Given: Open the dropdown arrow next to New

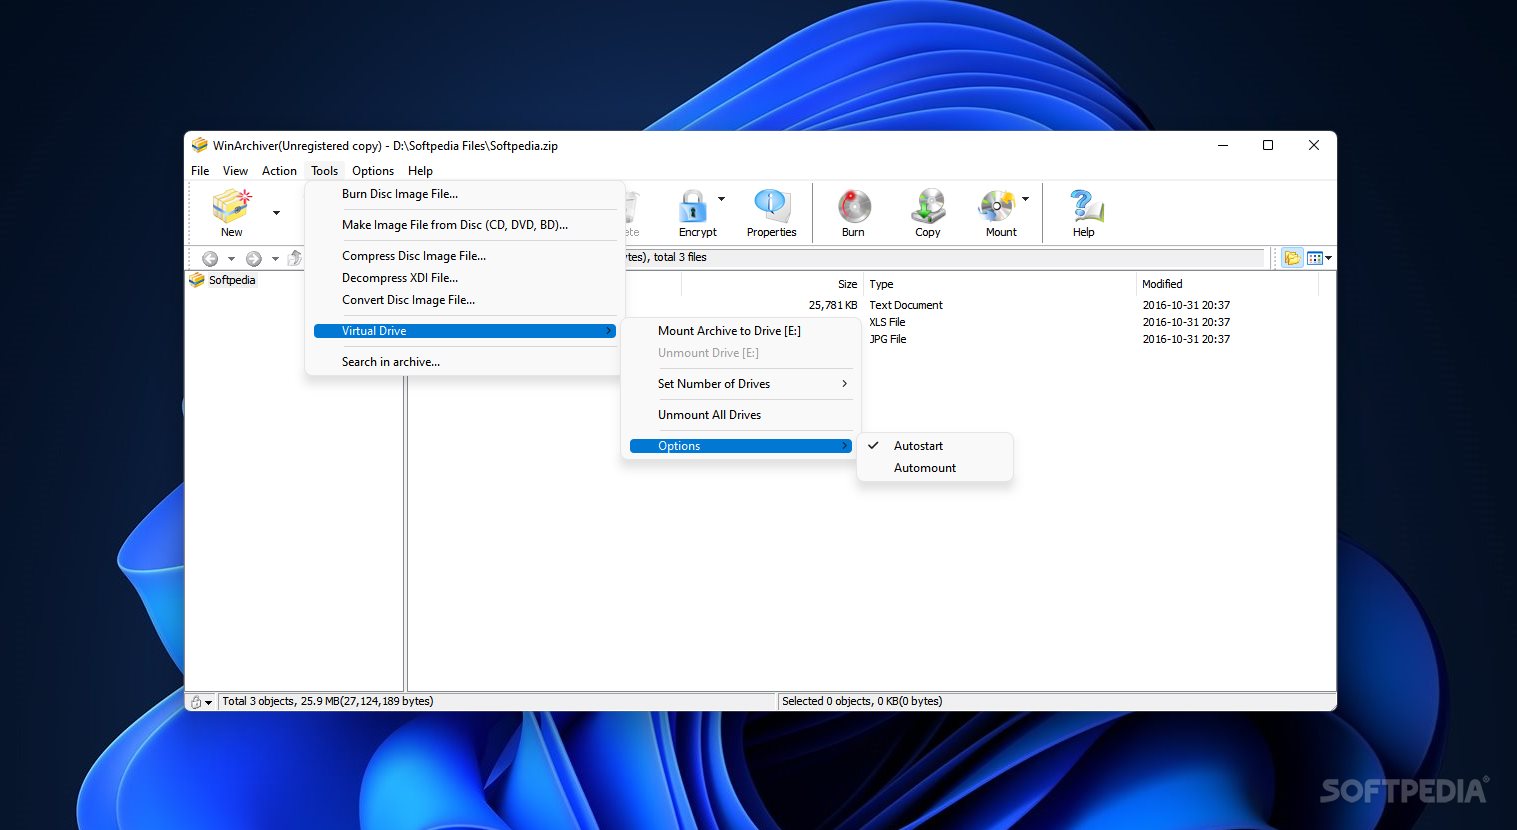Looking at the screenshot, I should (x=276, y=213).
